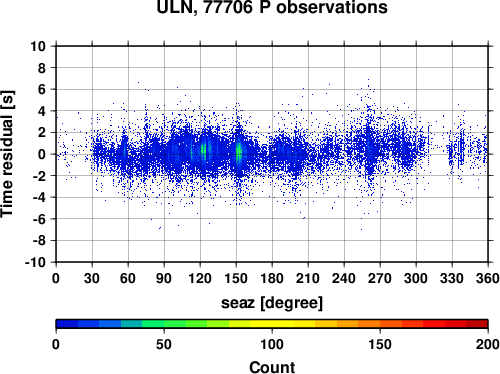Viewport: 500px width, 374px height.
Task: Click the 'Time residual [s]' y-axis label
Action: [7, 154]
